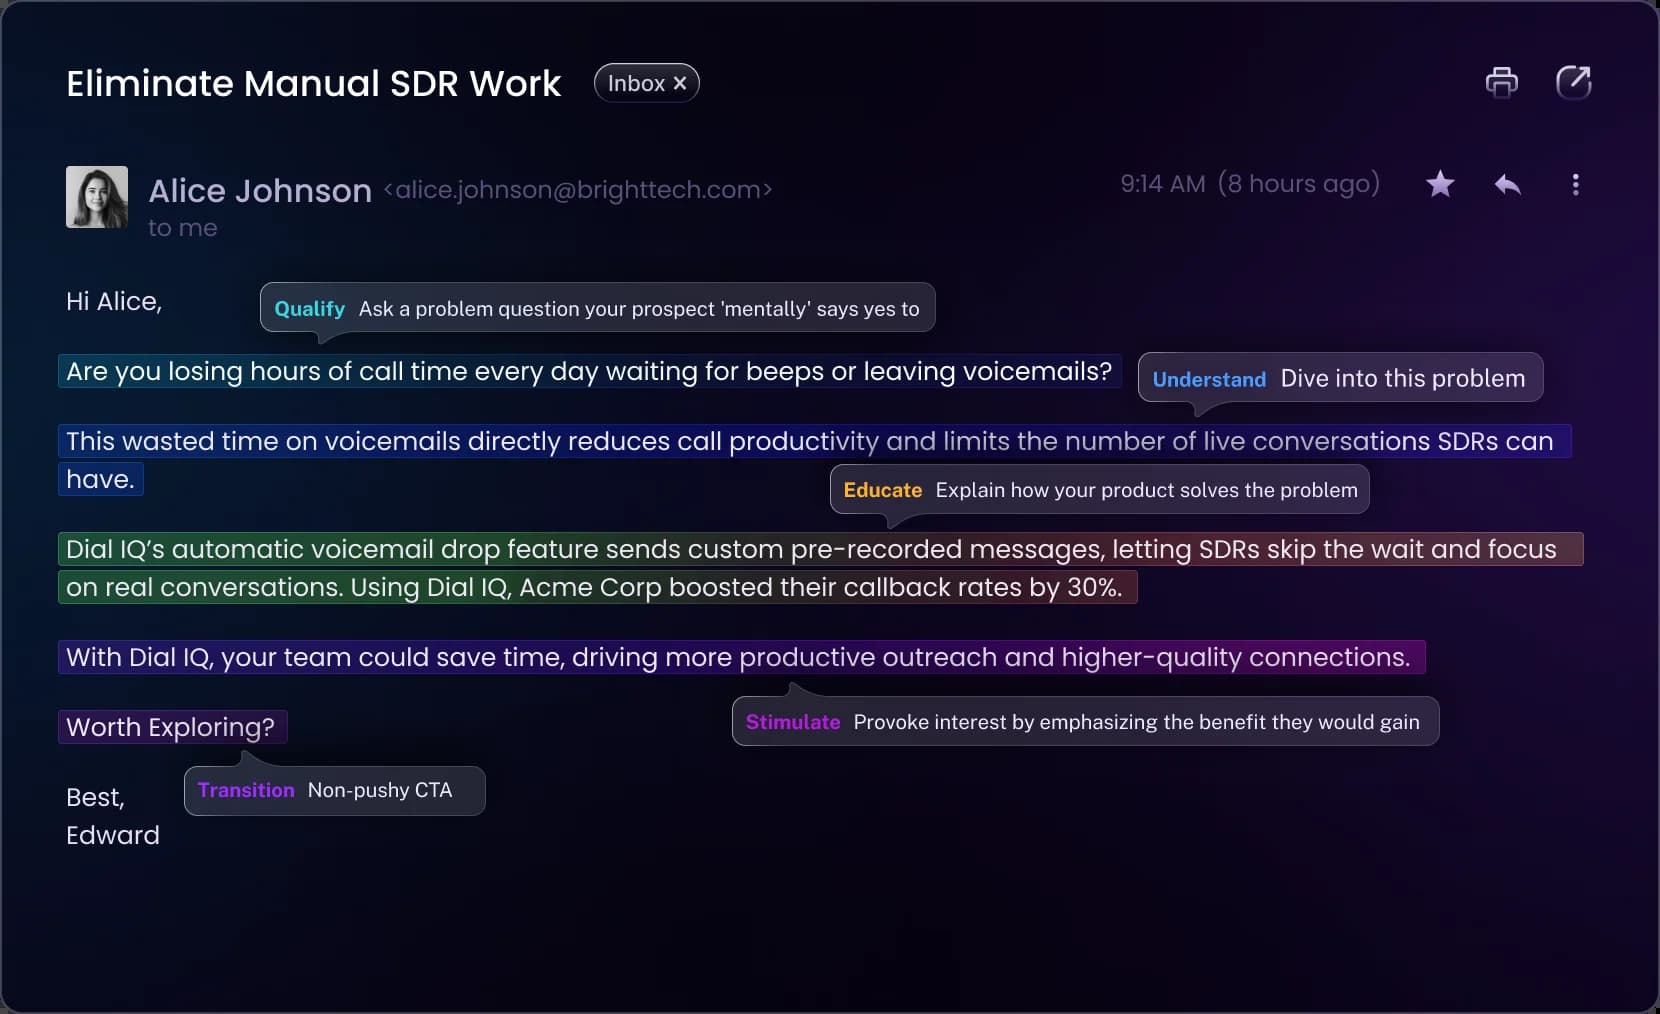Click the alice.johnson@brighttech.com address
Image resolution: width=1660 pixels, height=1014 pixels.
[578, 190]
